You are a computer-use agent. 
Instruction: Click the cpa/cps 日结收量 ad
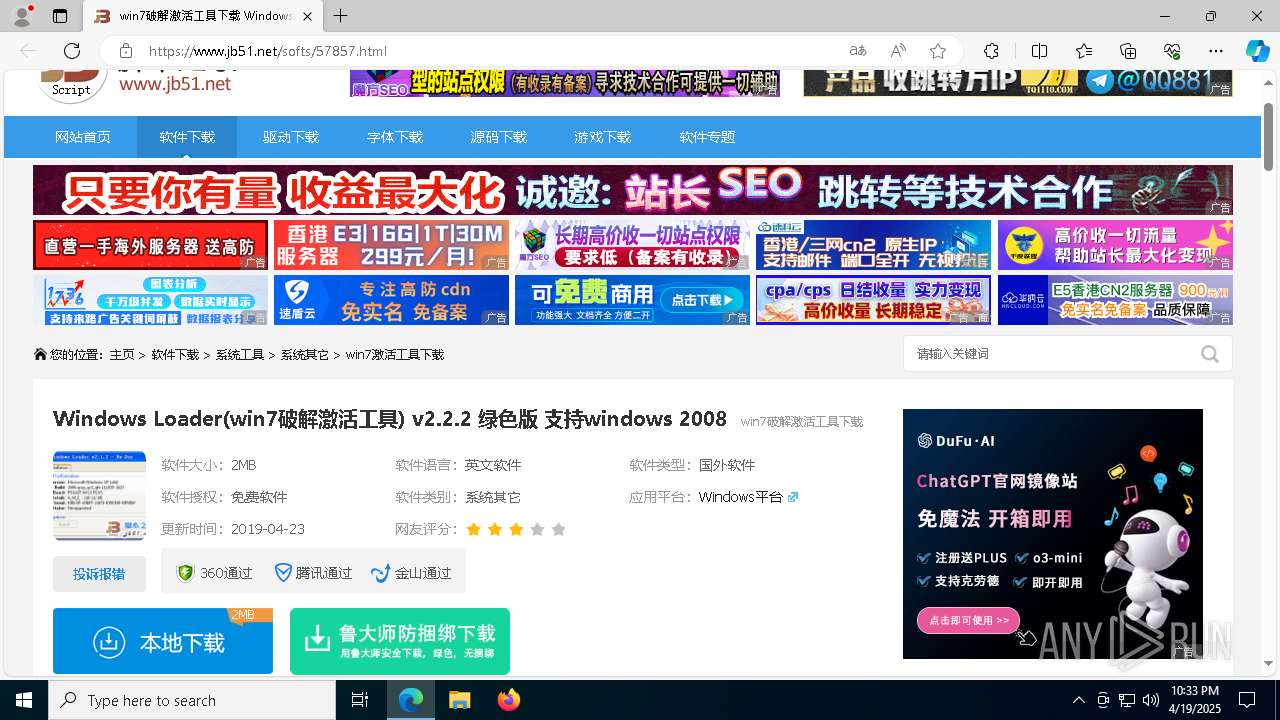click(873, 300)
